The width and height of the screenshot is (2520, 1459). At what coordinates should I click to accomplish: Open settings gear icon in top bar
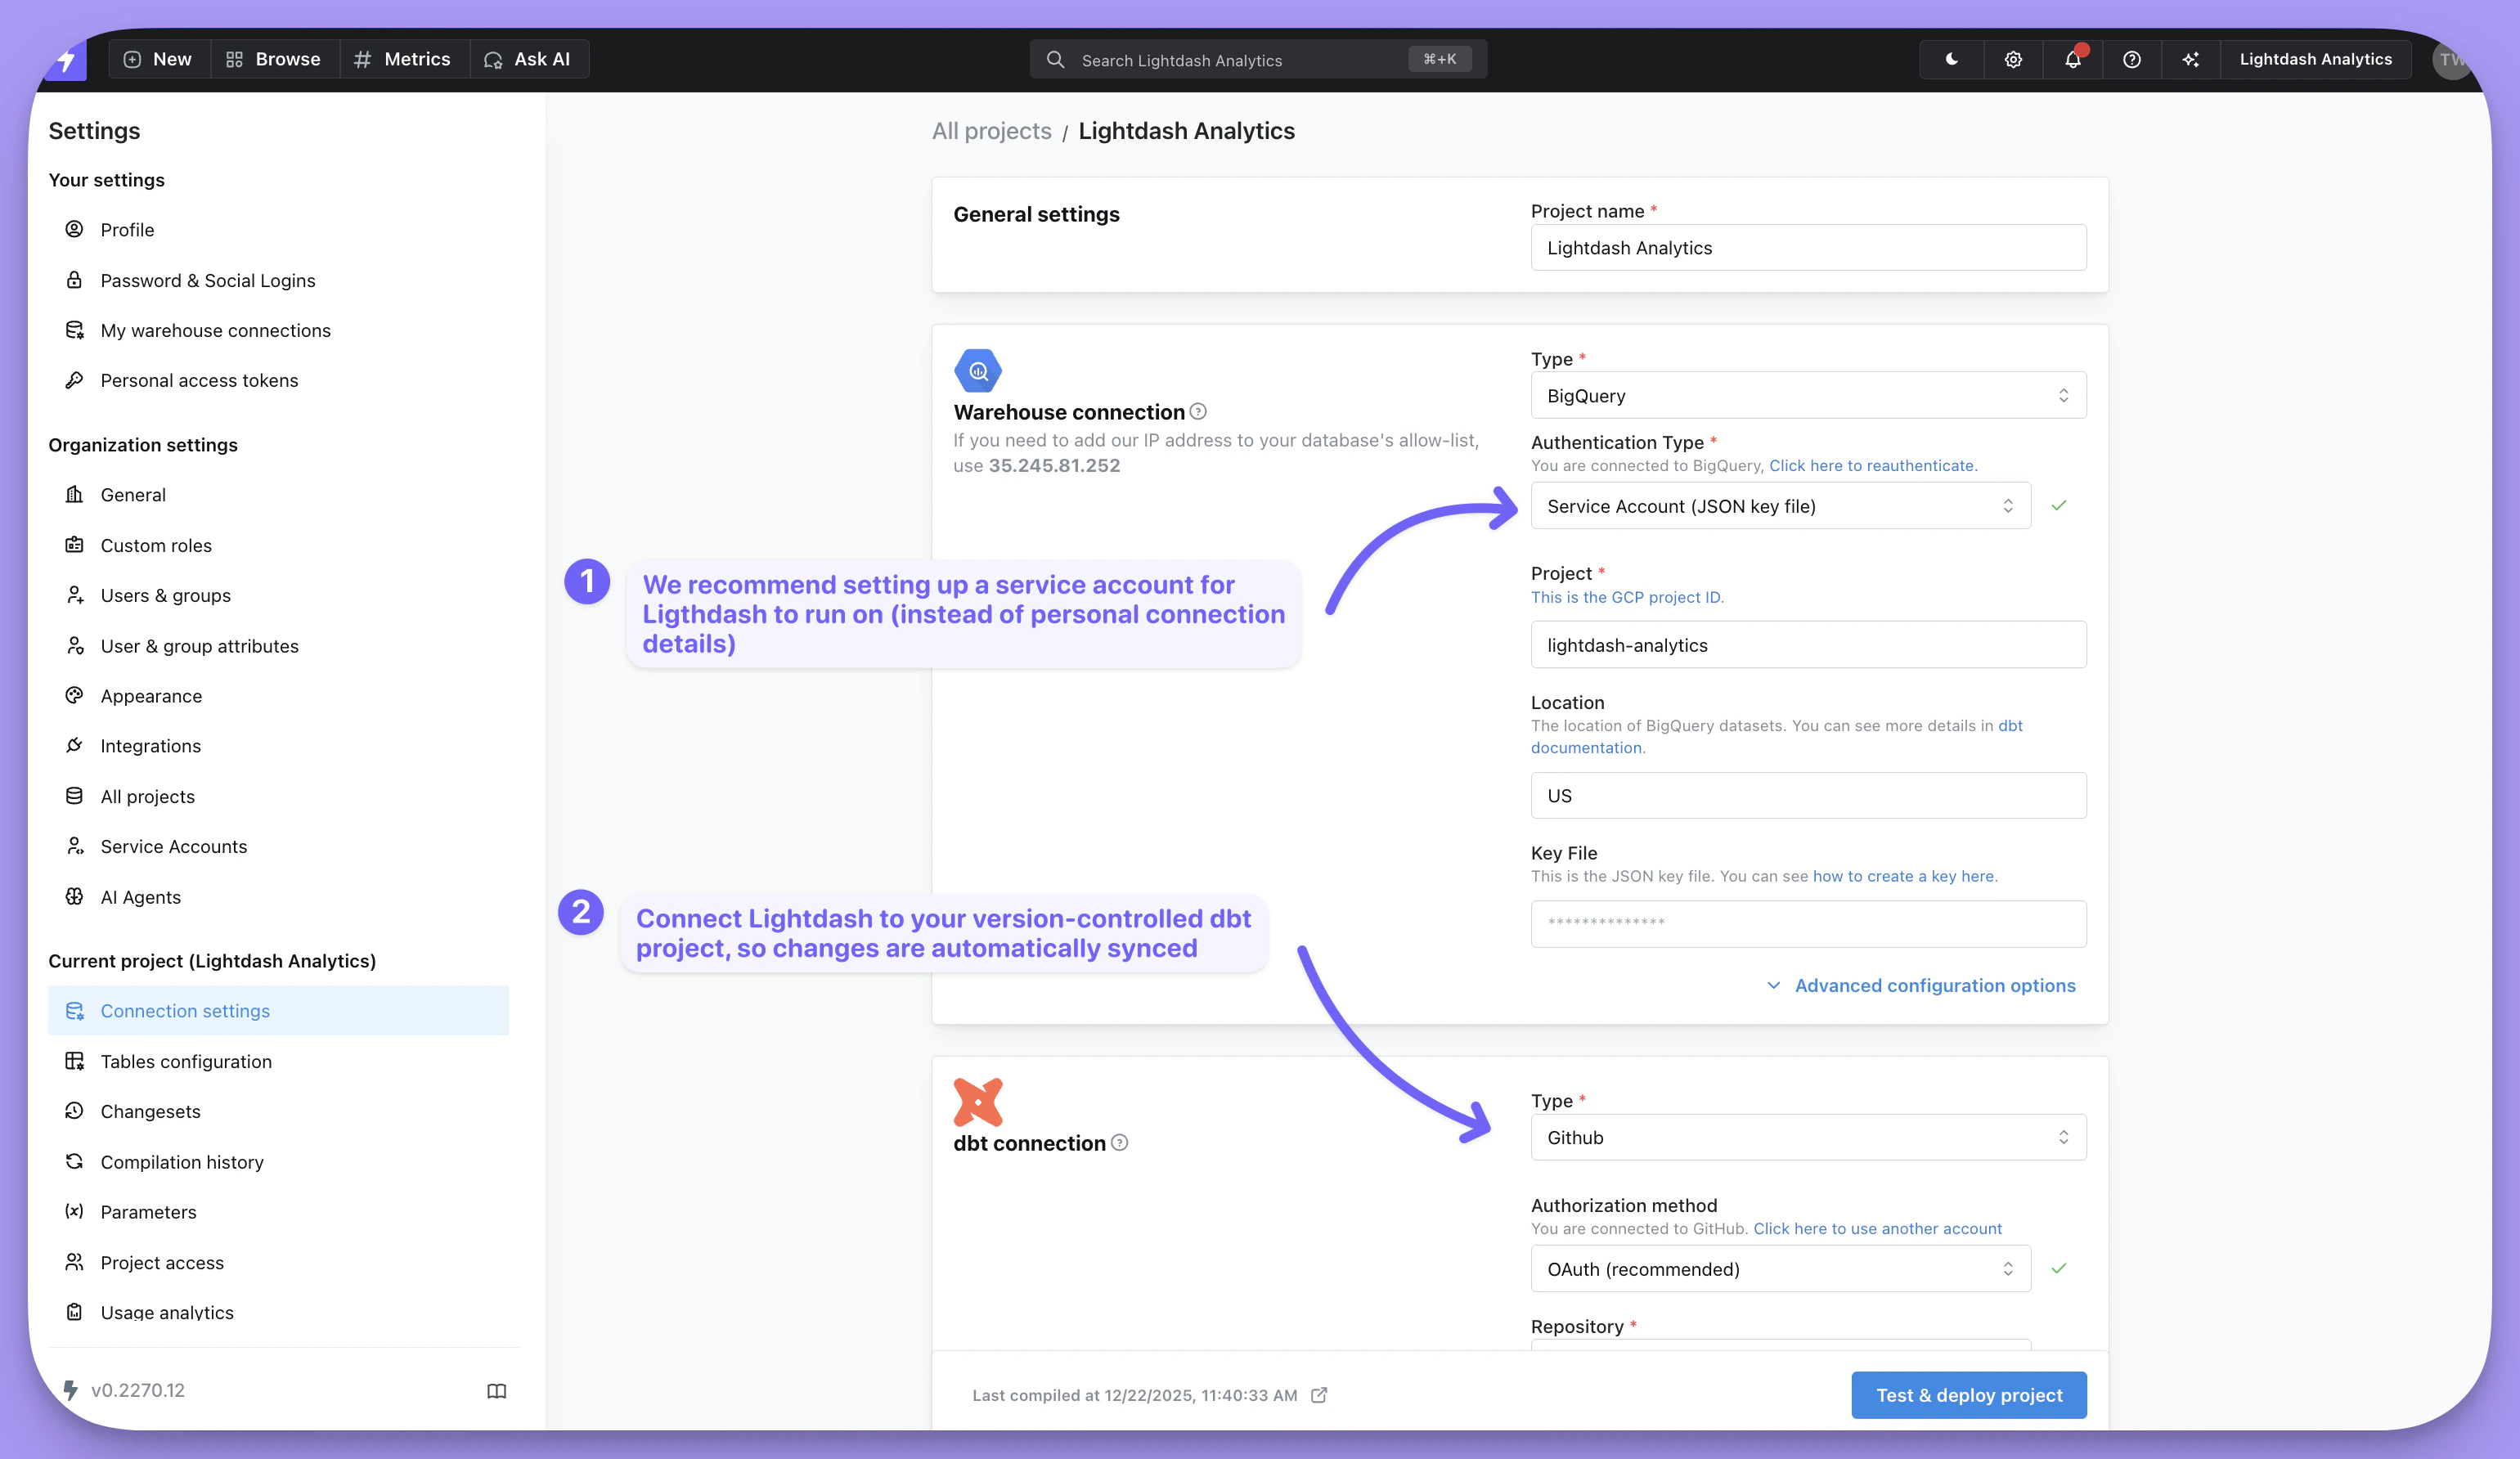[2013, 59]
